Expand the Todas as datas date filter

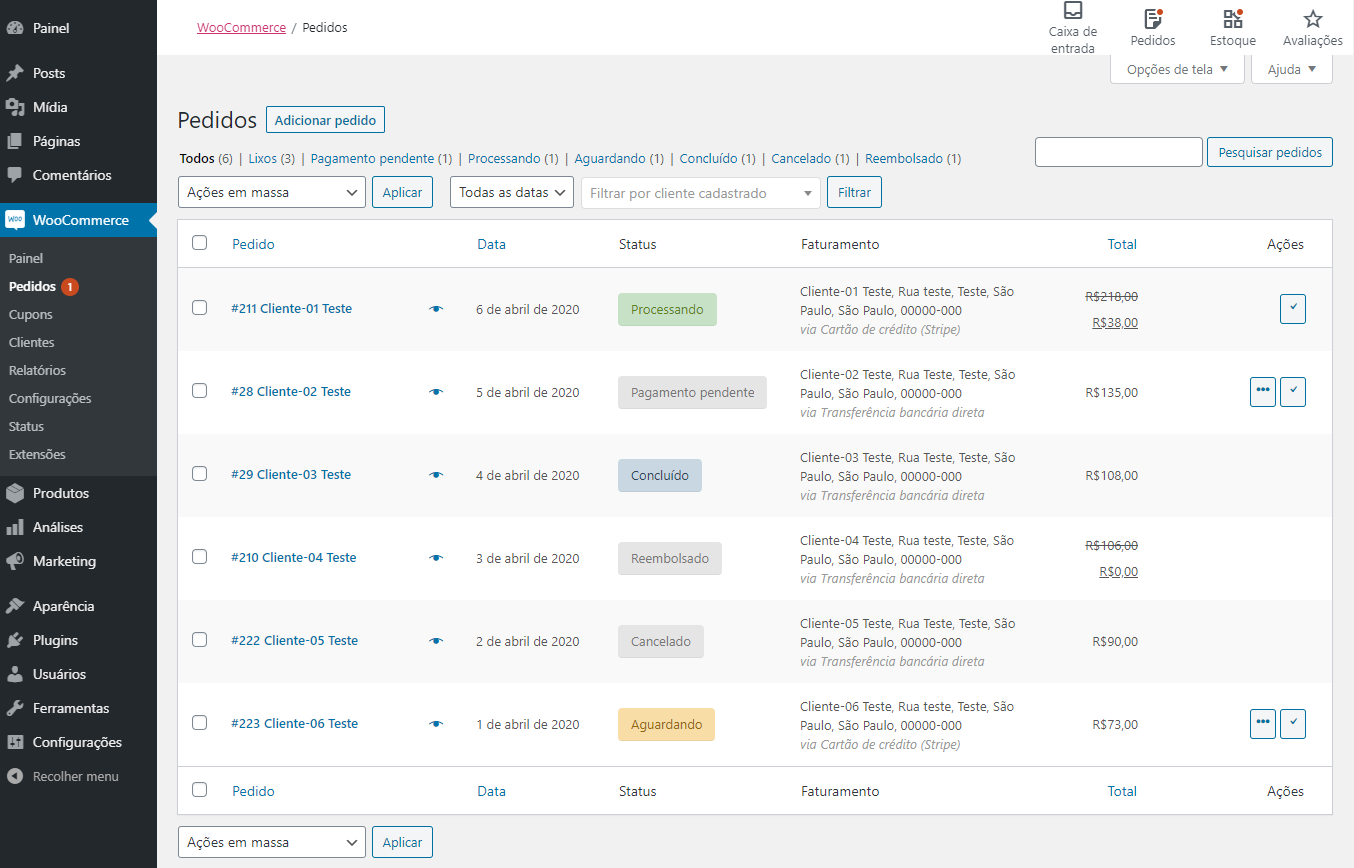tap(511, 193)
